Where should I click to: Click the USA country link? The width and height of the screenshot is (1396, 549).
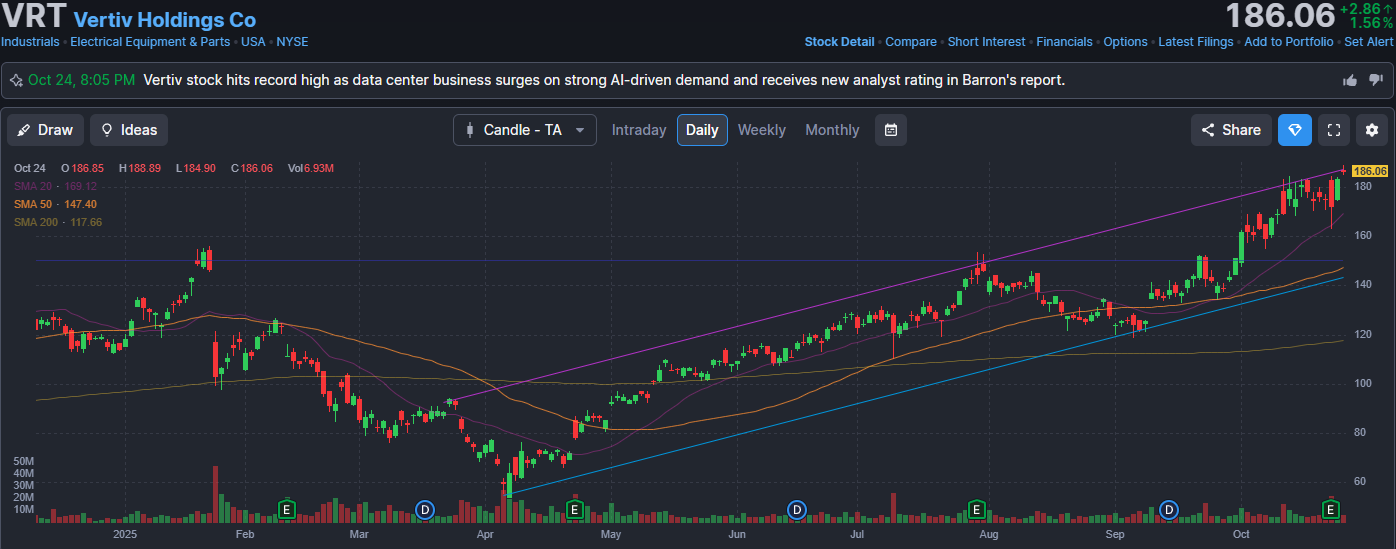254,42
